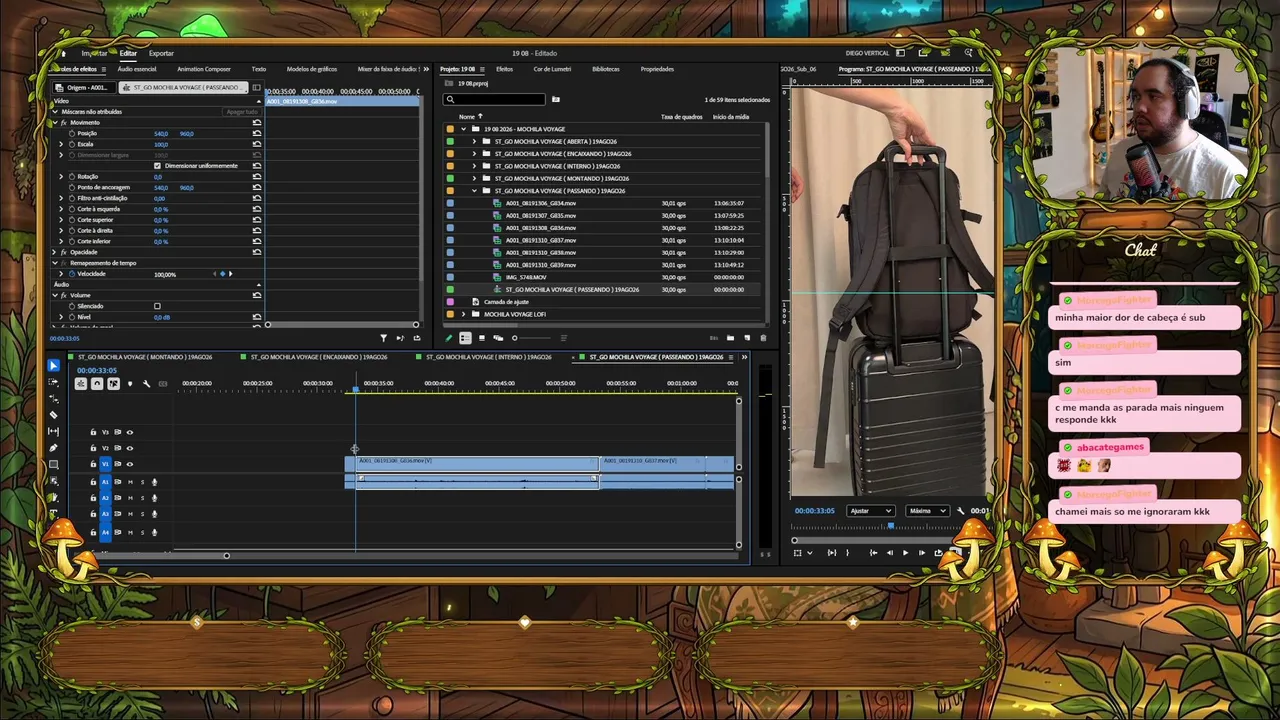
Task: Expand the Opacidade effect
Action: (x=55, y=252)
